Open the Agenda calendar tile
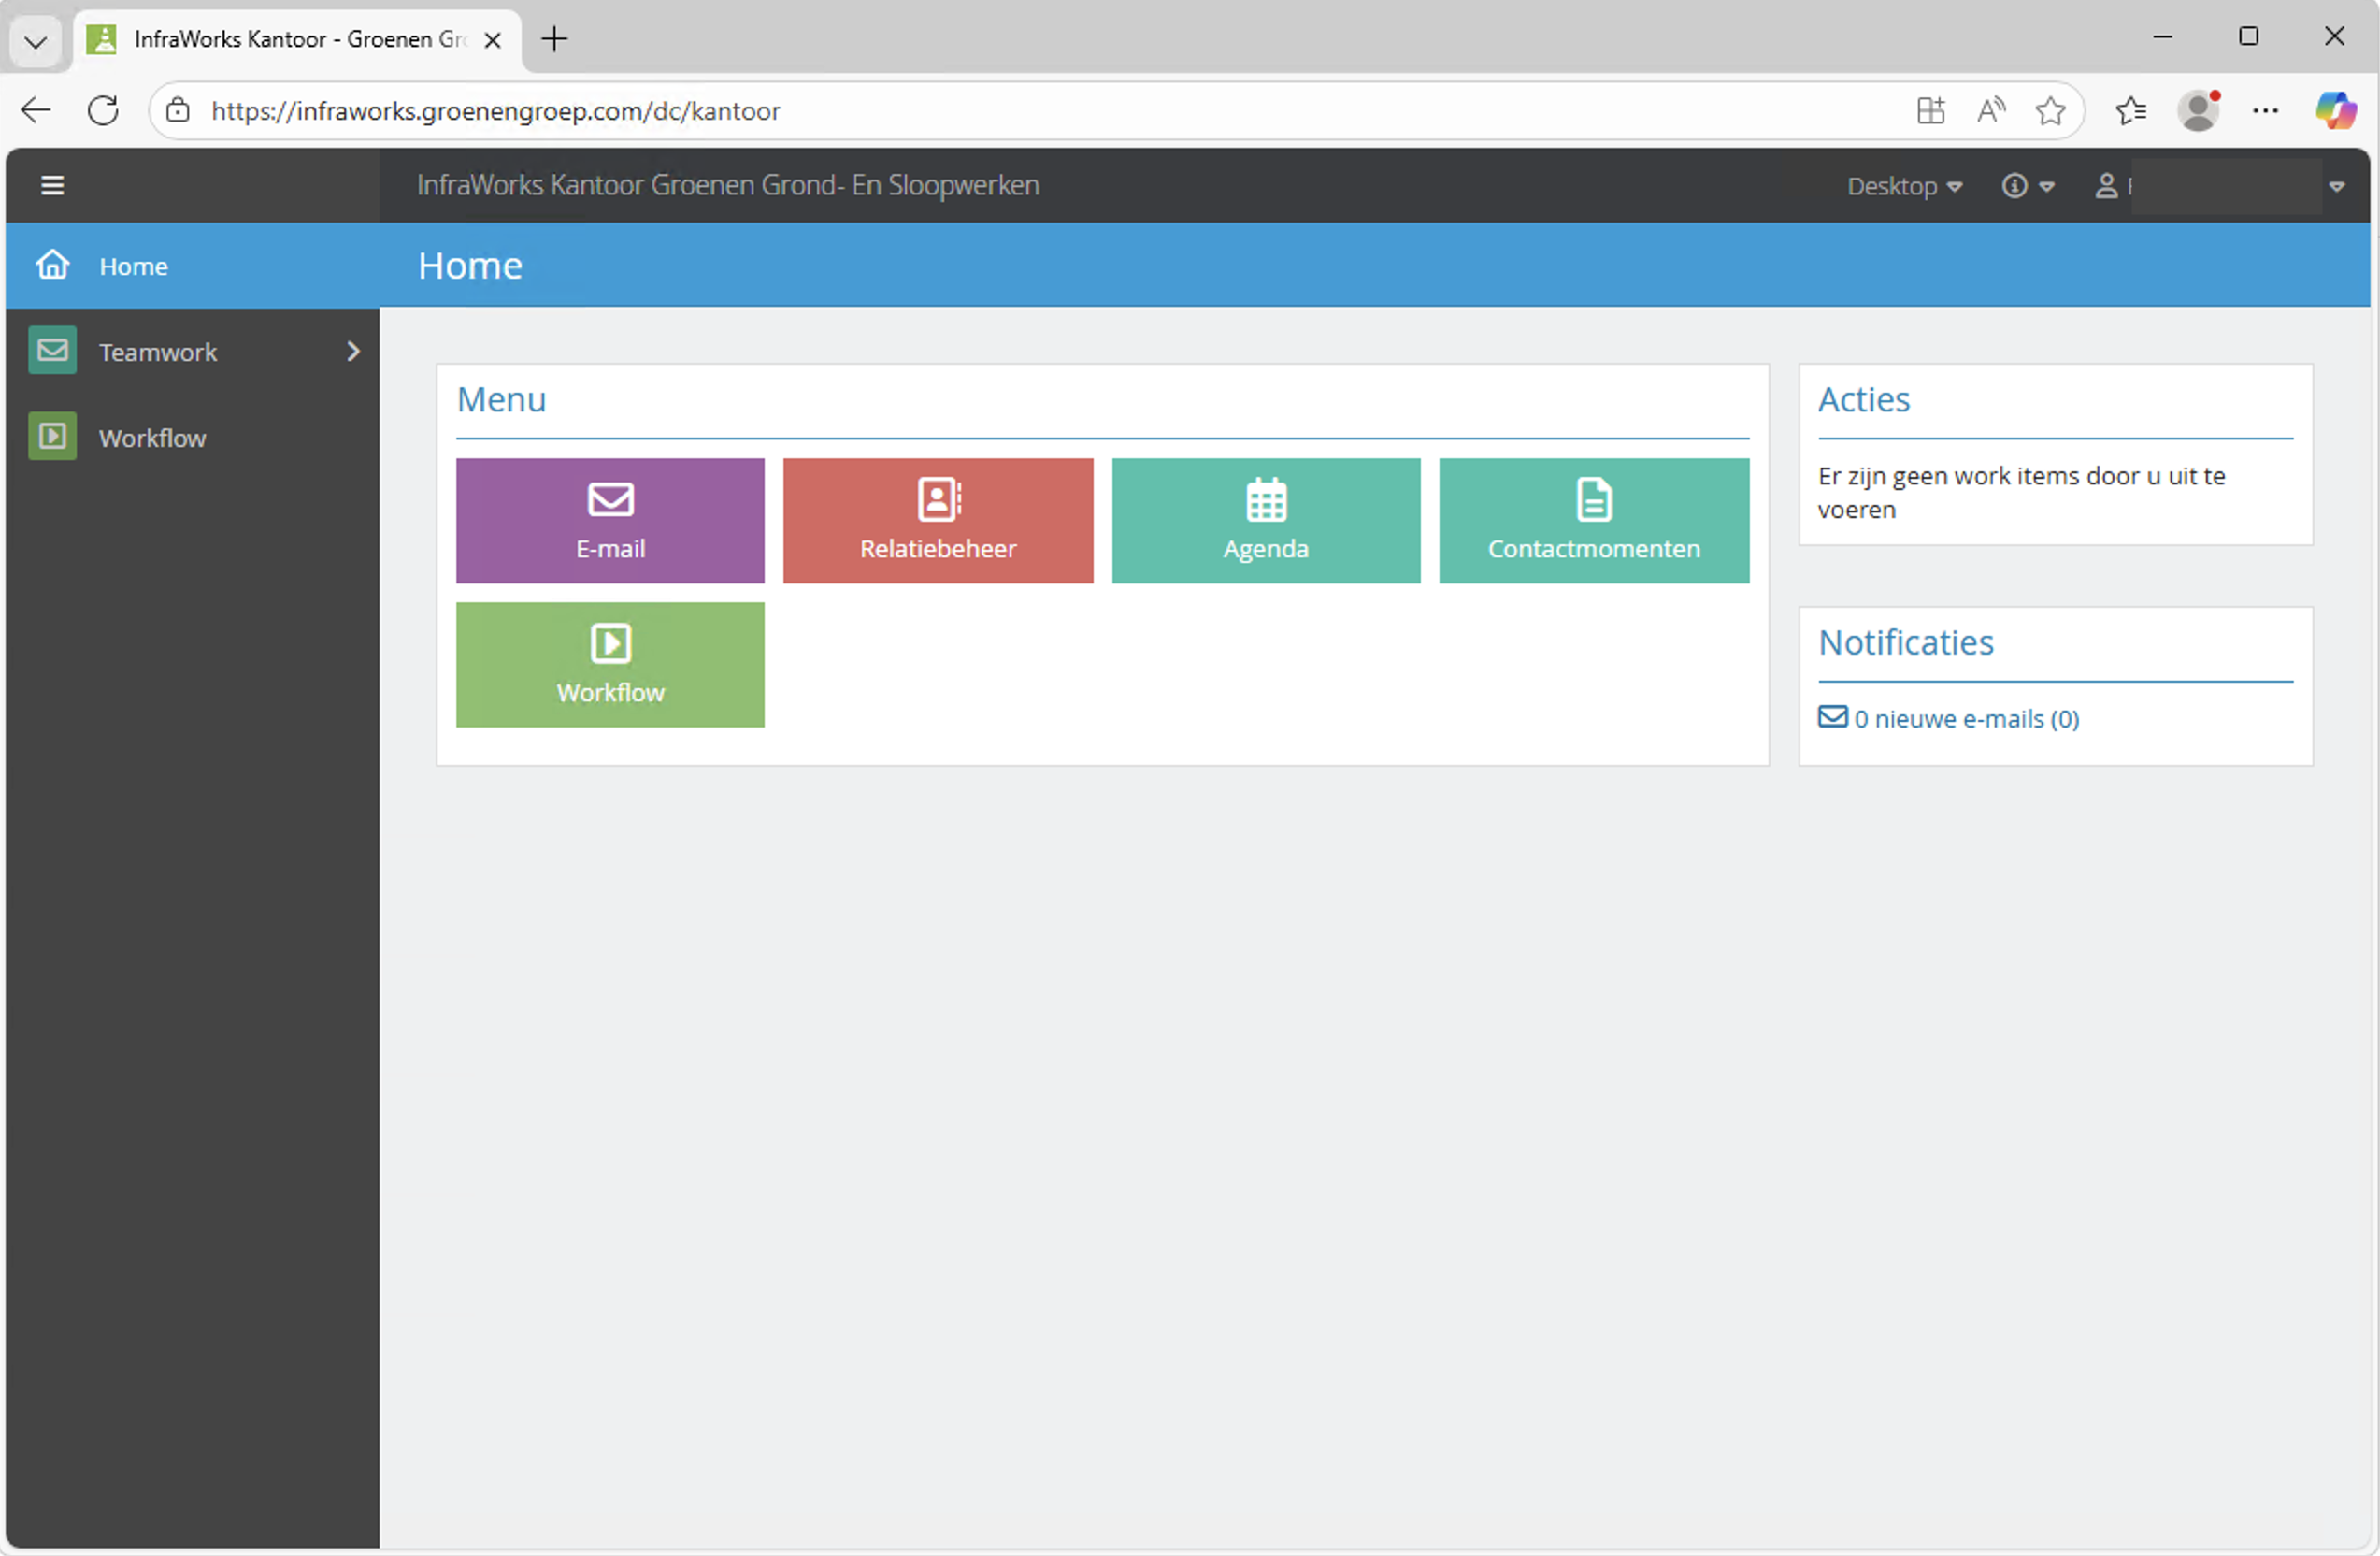 click(x=1265, y=520)
